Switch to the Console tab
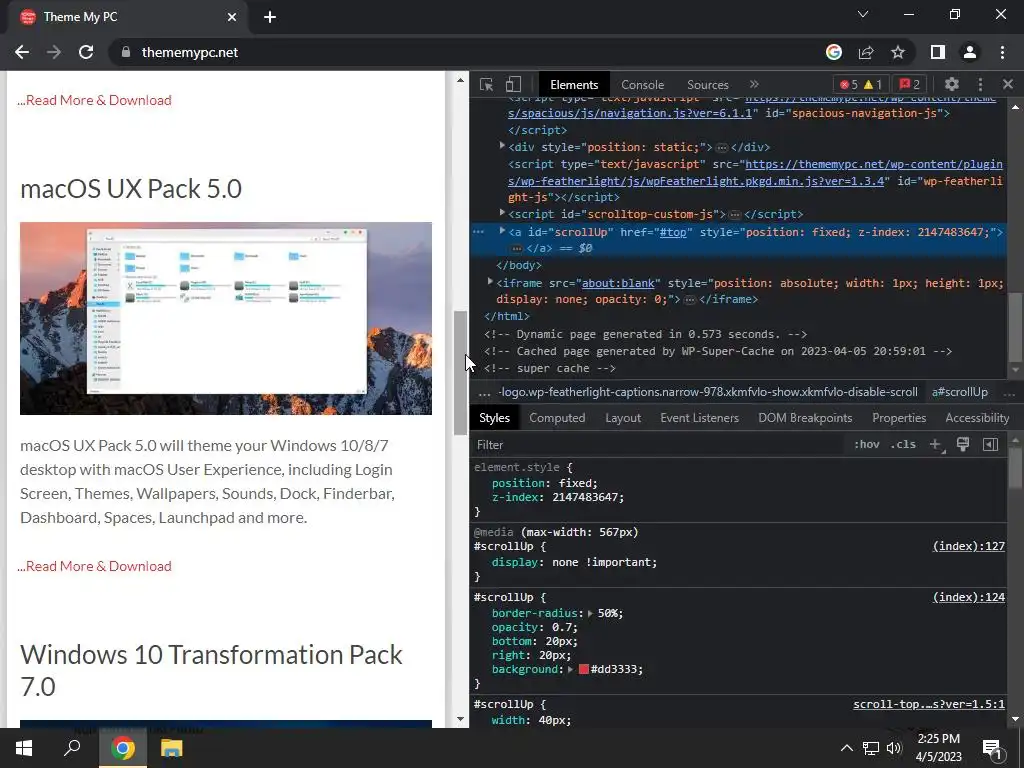This screenshot has width=1024, height=768. pos(642,85)
